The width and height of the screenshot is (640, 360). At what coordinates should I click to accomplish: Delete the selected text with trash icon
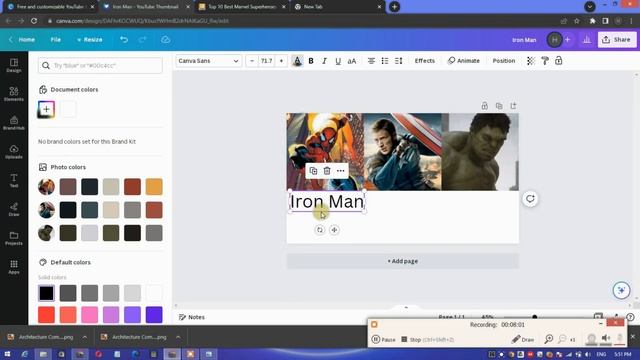coord(327,171)
